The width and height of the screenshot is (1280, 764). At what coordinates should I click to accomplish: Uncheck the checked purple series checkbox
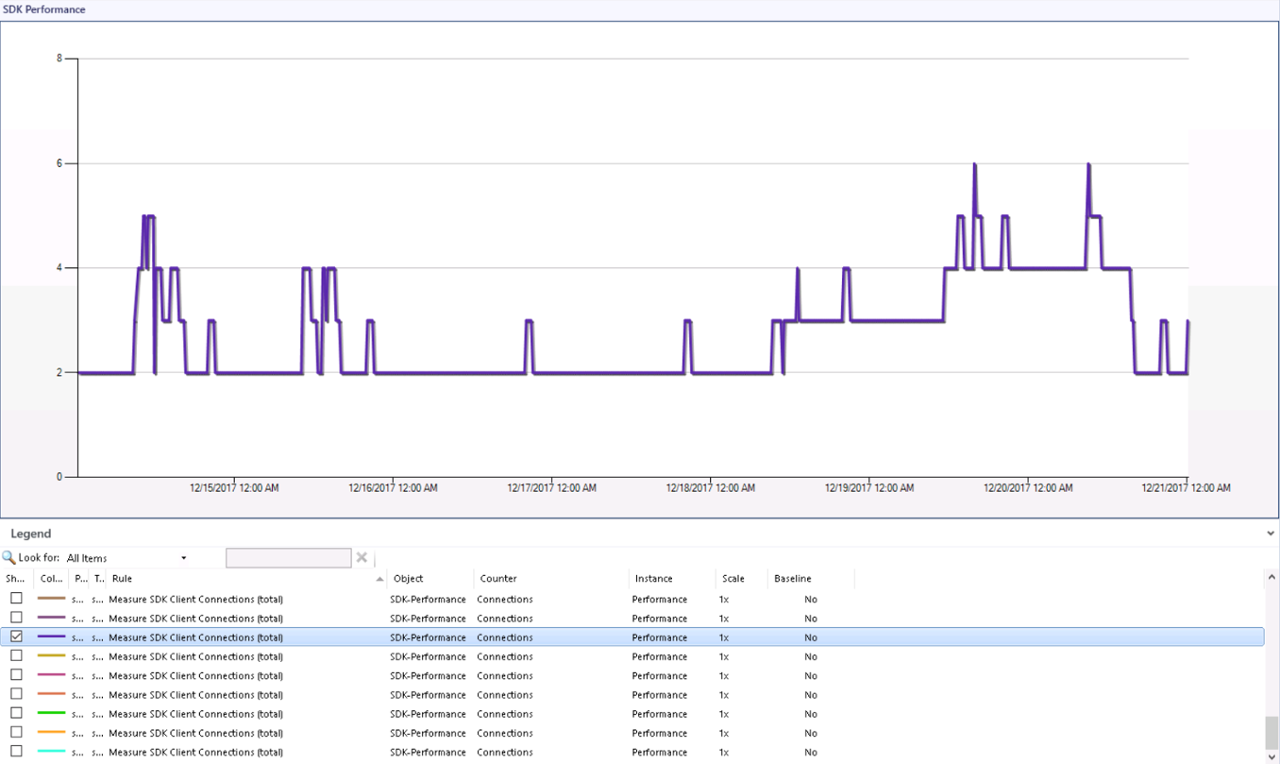tap(16, 637)
